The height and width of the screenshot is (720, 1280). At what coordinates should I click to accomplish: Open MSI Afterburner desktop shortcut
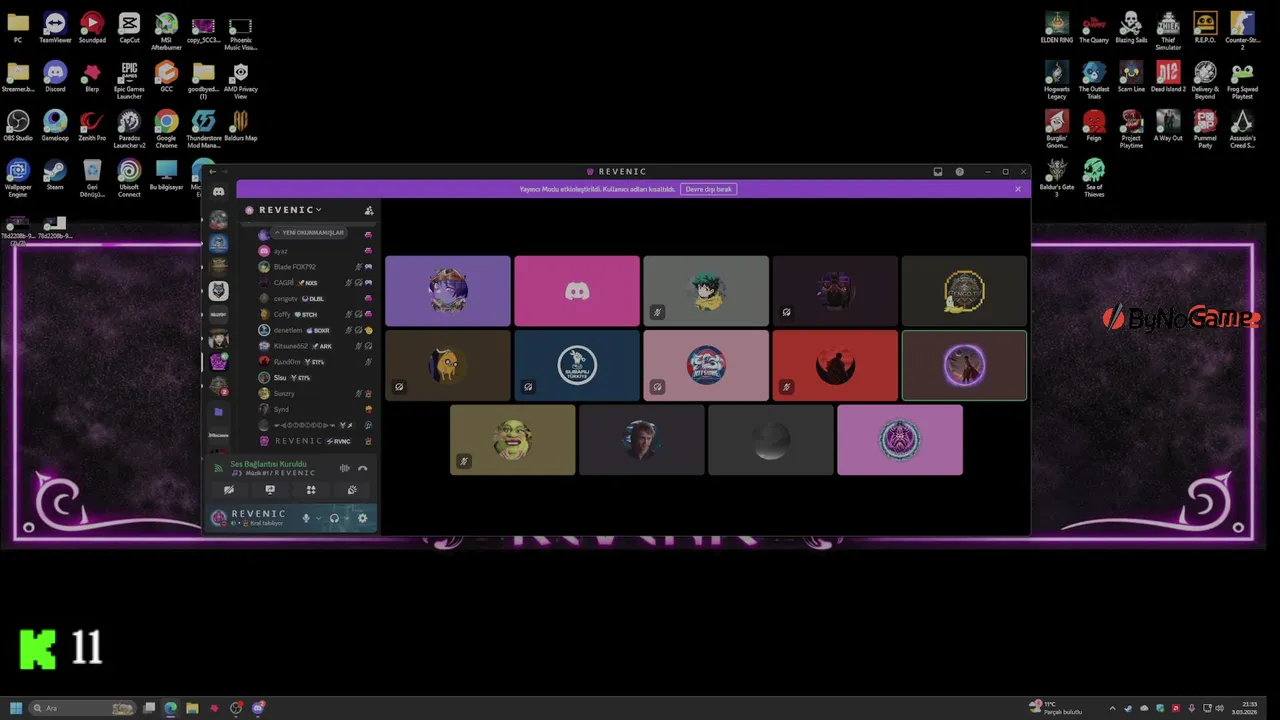(x=166, y=31)
